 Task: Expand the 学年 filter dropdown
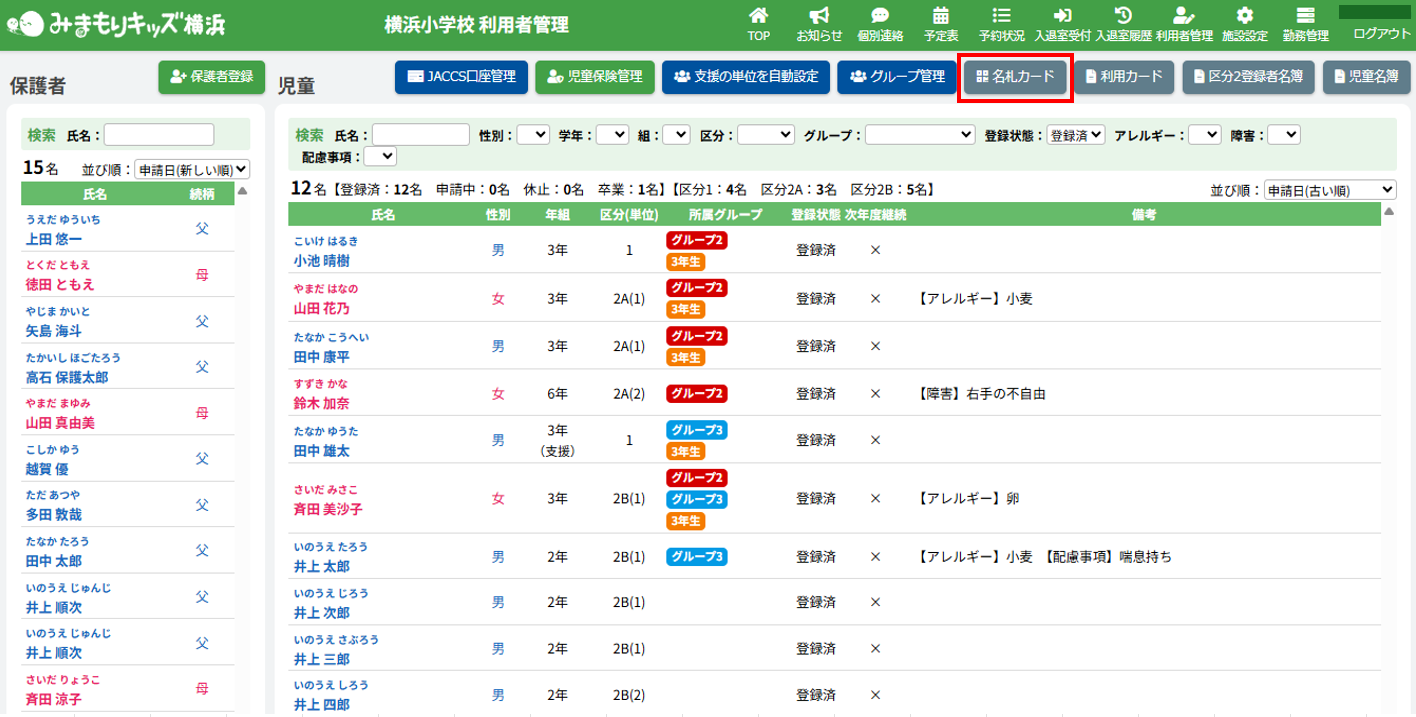pyautogui.click(x=612, y=134)
